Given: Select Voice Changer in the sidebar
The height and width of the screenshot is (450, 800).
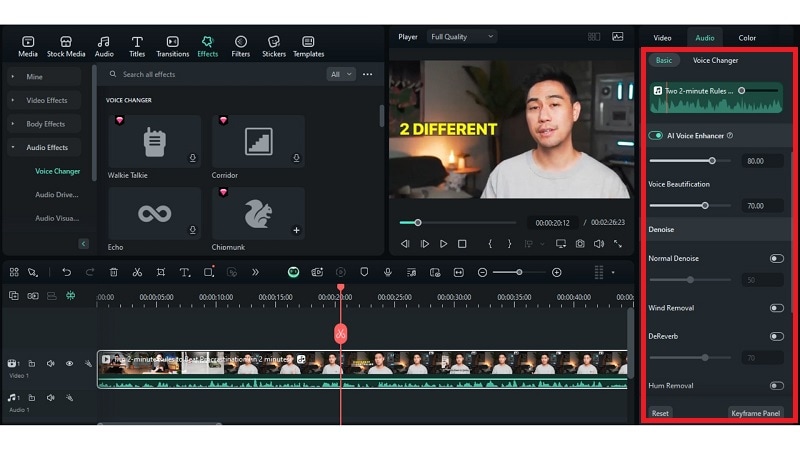Looking at the screenshot, I should click(x=57, y=171).
